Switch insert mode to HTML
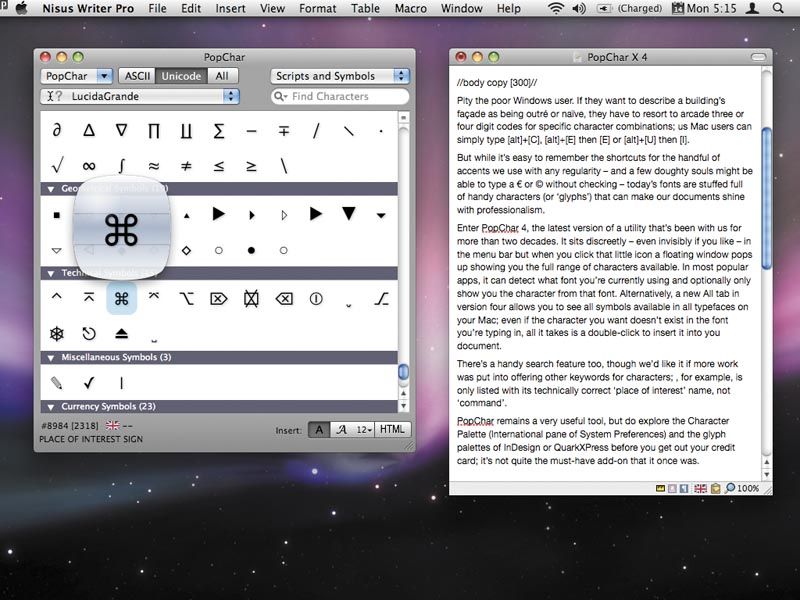 coord(392,430)
